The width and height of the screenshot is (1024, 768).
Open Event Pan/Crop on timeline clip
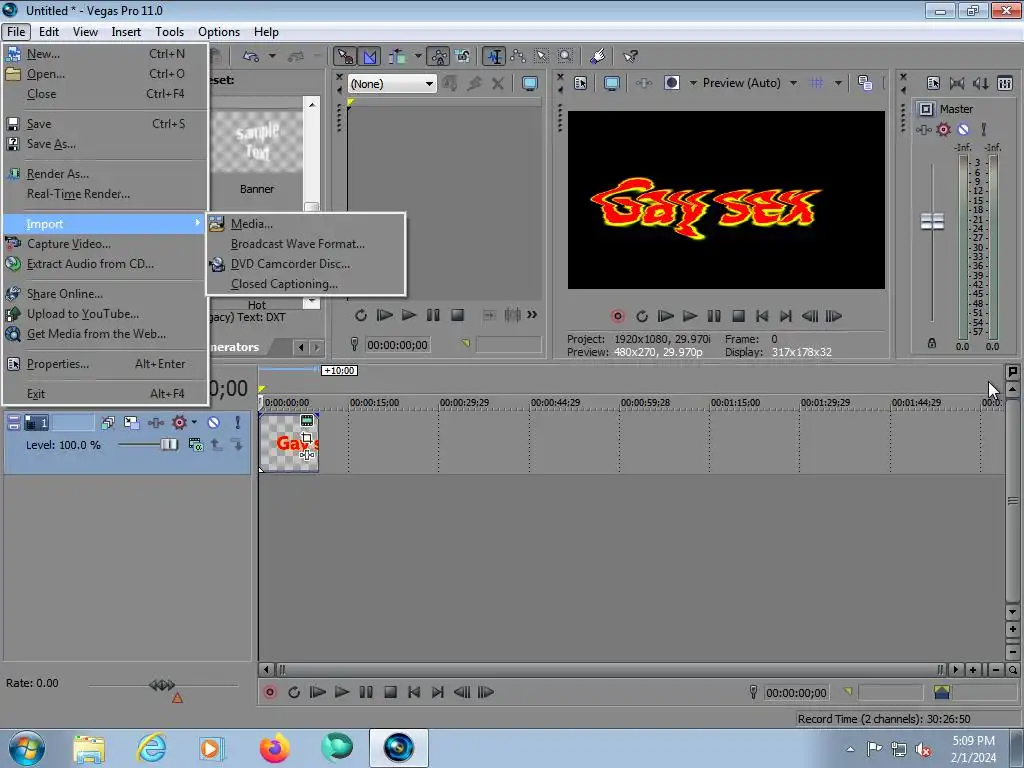(x=306, y=438)
